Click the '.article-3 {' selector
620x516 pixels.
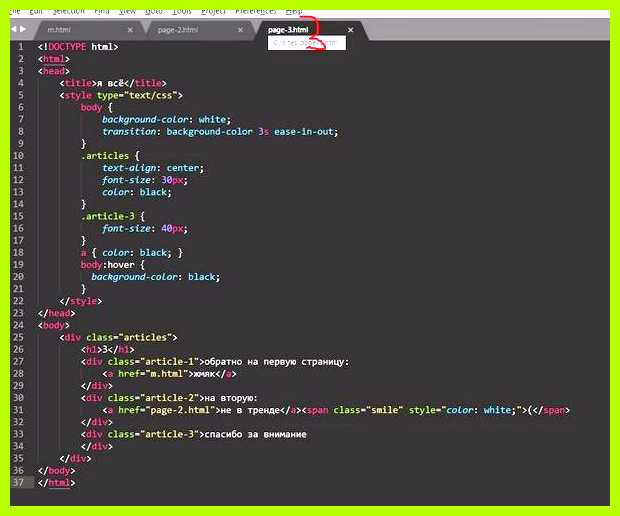pos(113,216)
